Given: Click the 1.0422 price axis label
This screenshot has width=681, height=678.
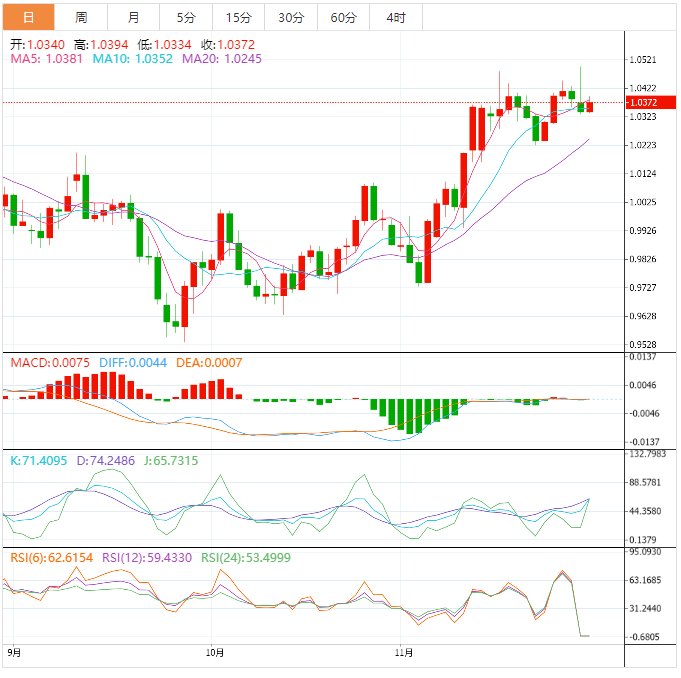Looking at the screenshot, I should 643,88.
